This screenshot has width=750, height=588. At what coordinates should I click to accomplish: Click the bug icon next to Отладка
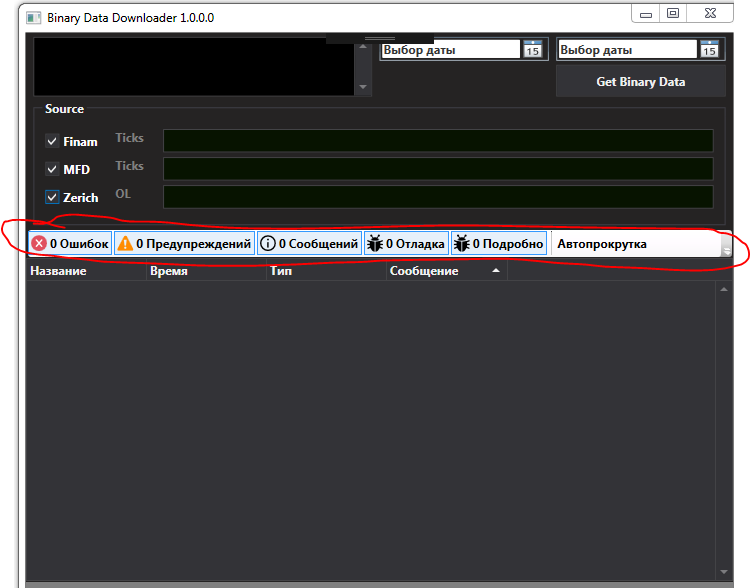(375, 243)
